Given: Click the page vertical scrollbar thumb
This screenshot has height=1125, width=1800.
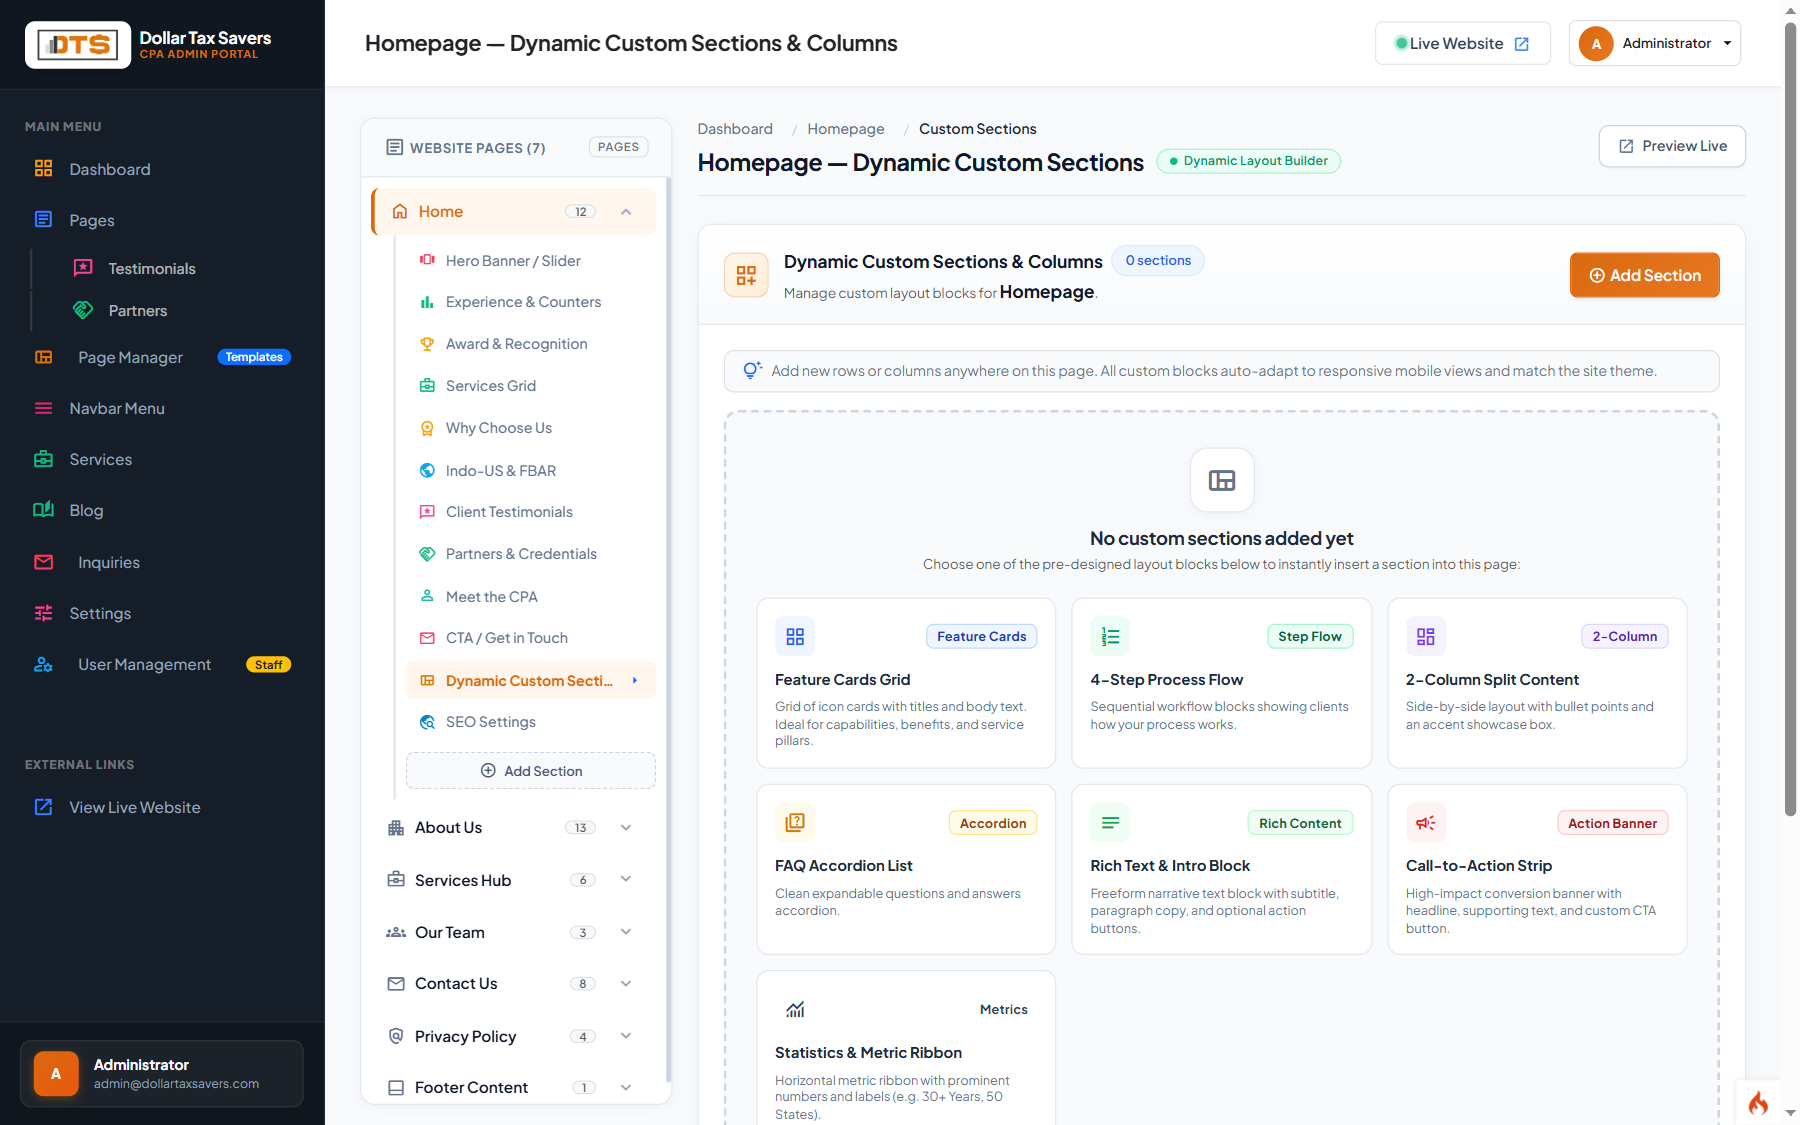Looking at the screenshot, I should click(x=1790, y=420).
